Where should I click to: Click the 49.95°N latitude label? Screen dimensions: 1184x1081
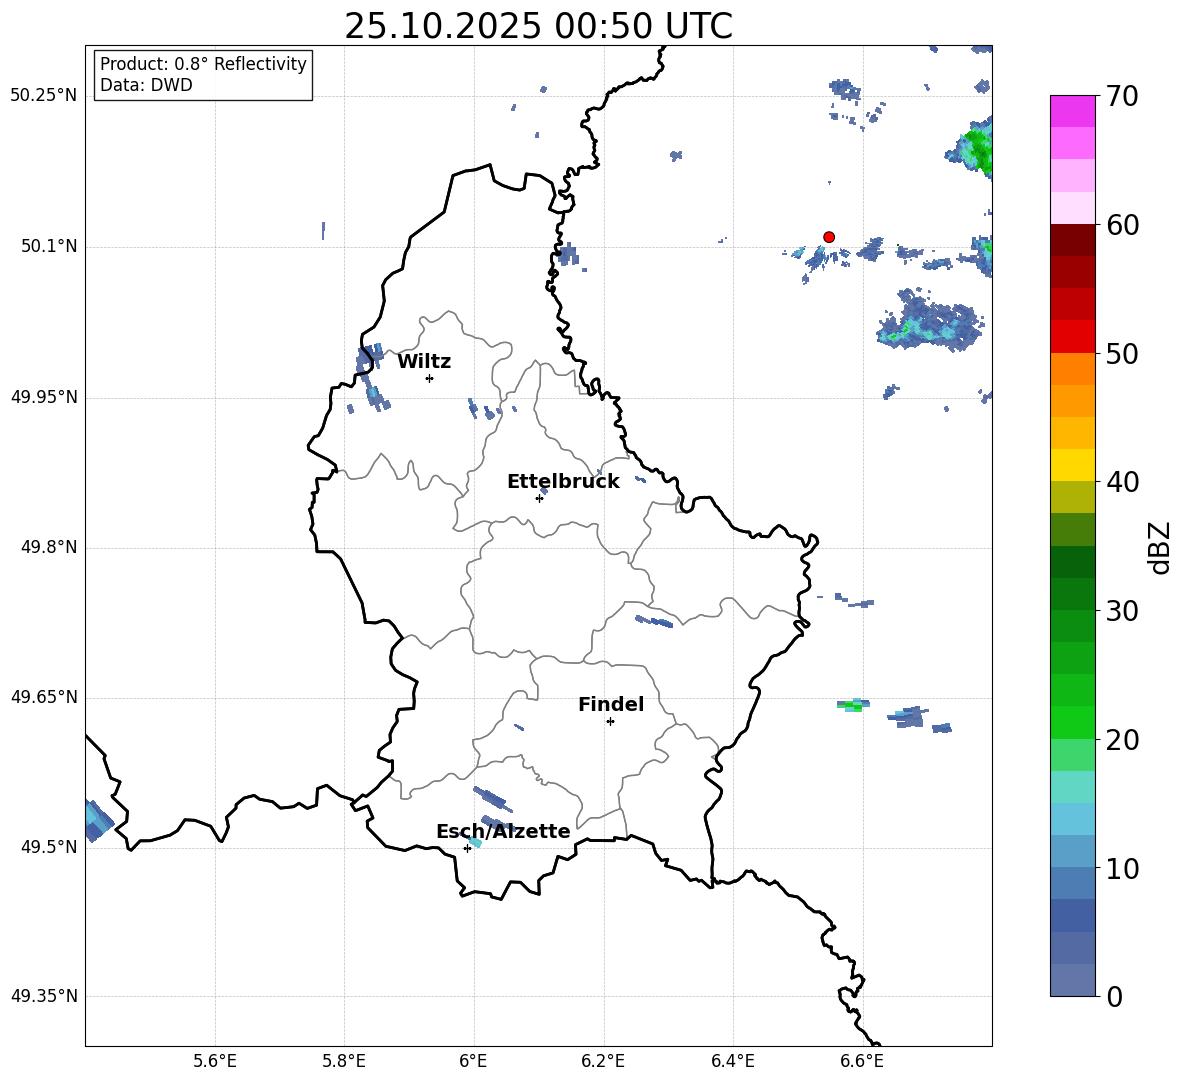tap(44, 397)
